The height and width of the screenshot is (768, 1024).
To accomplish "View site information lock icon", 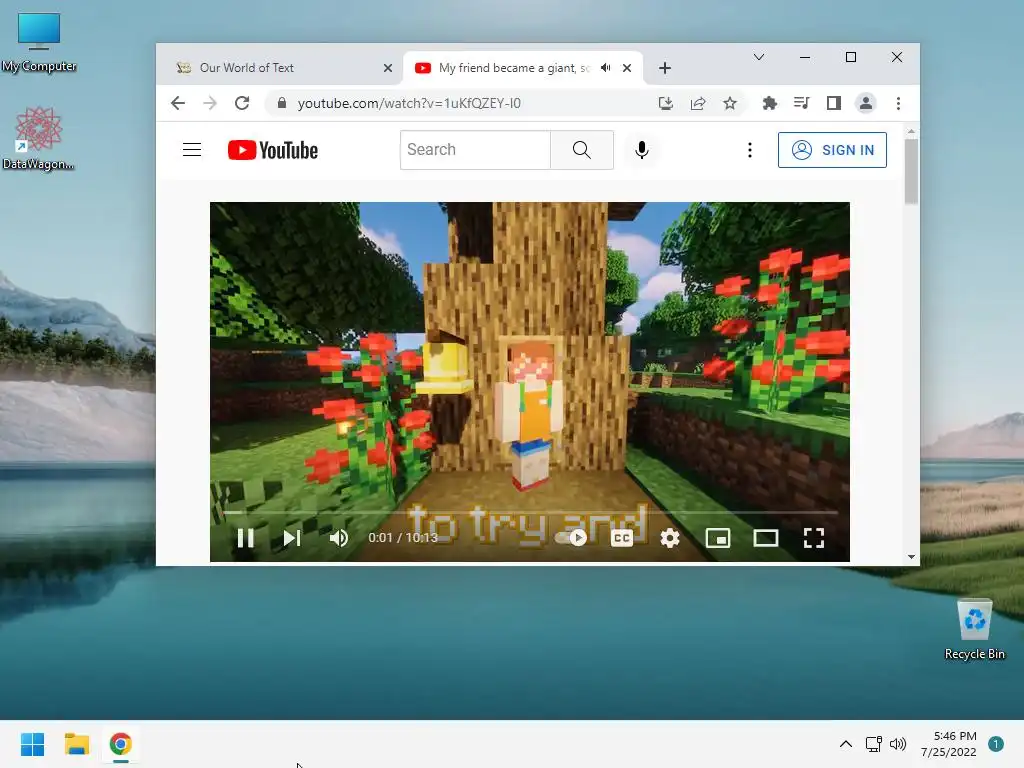I will click(282, 103).
